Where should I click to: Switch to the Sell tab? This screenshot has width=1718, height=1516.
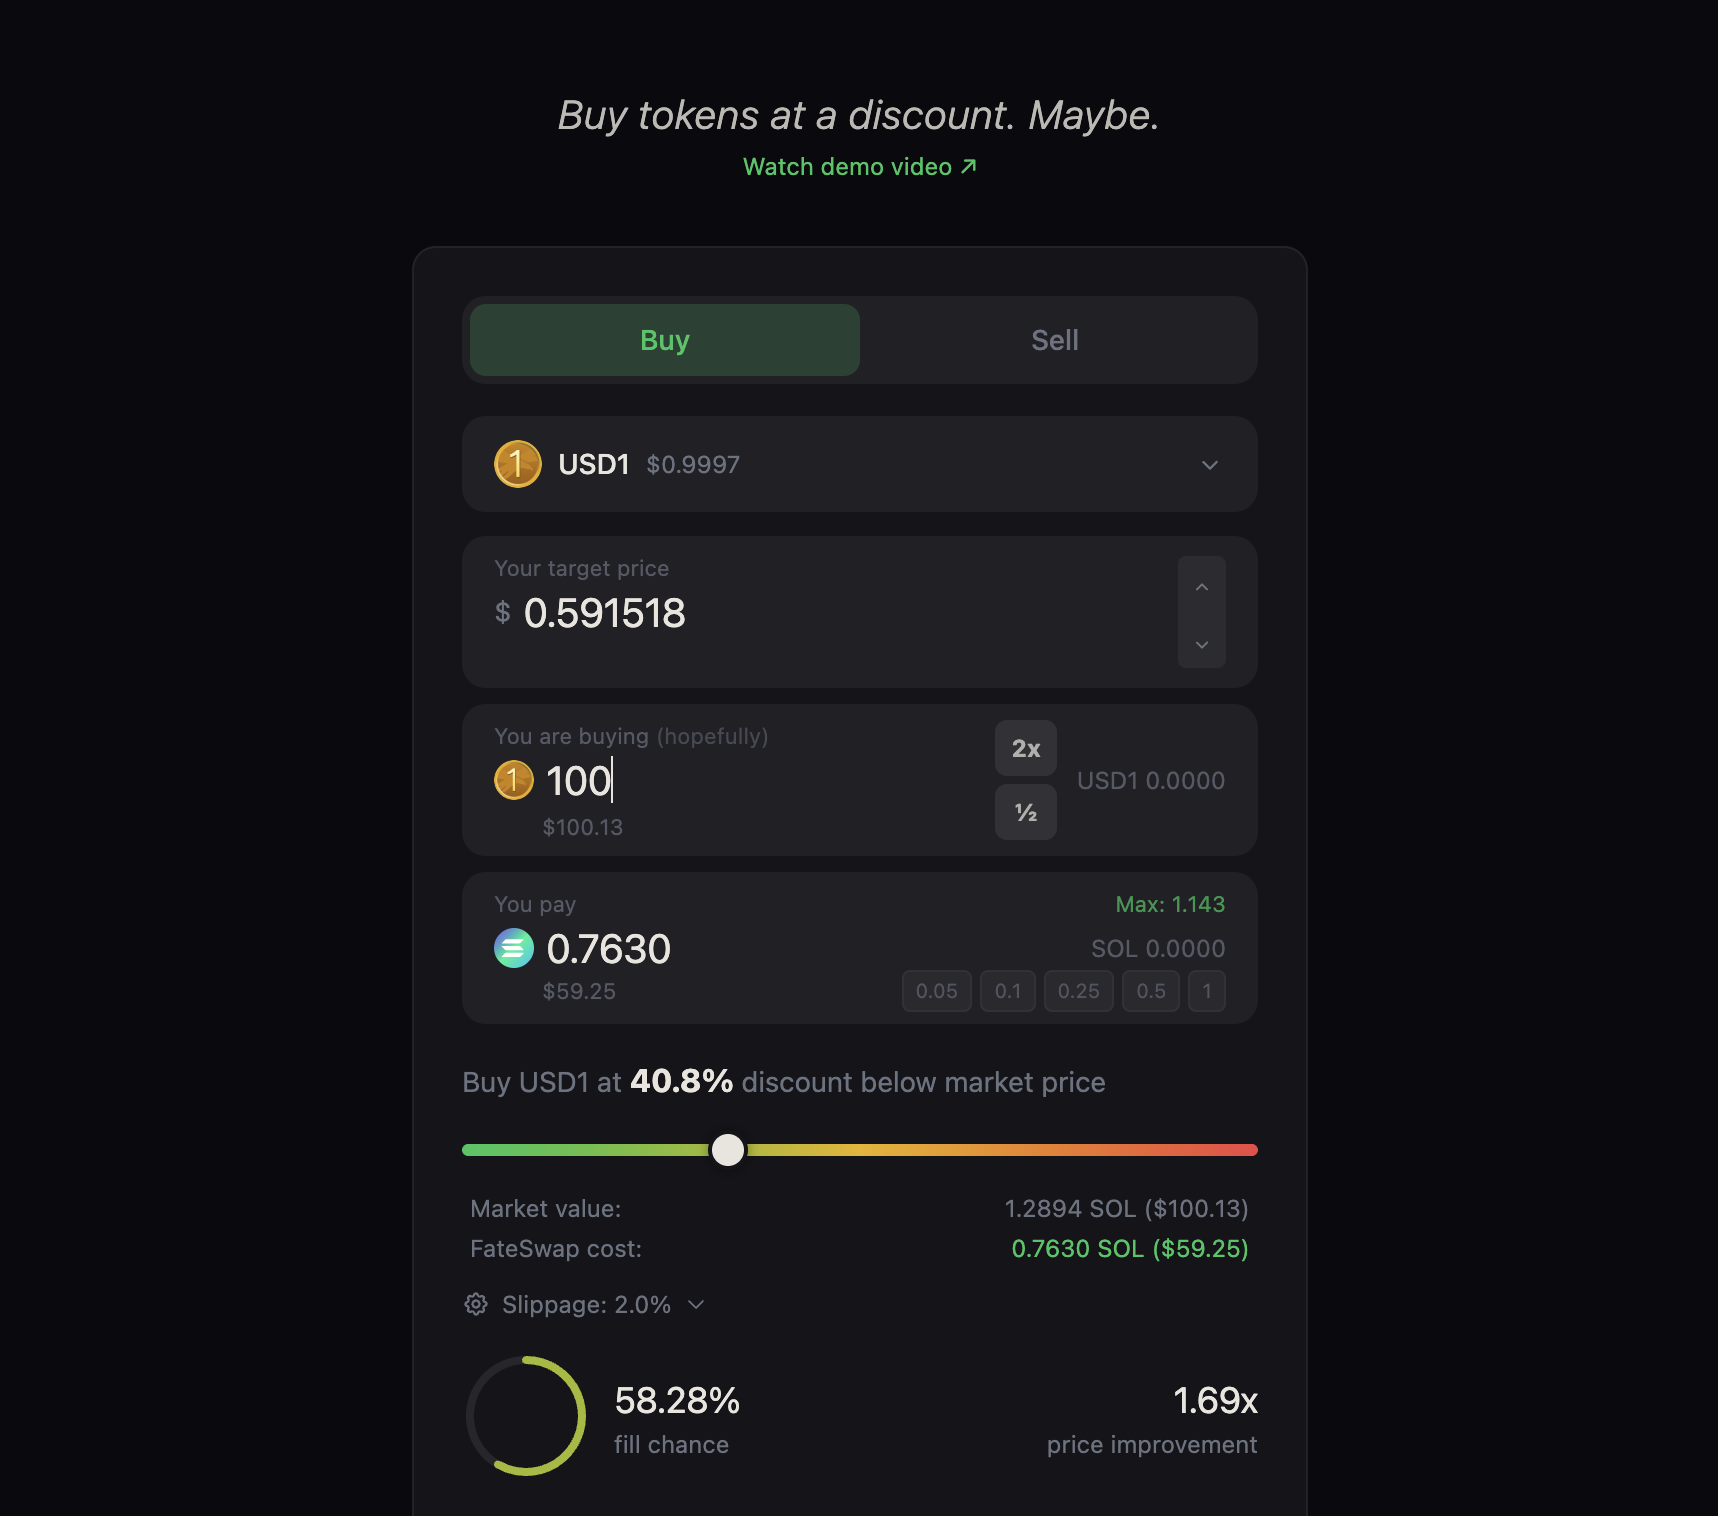[x=1056, y=340]
